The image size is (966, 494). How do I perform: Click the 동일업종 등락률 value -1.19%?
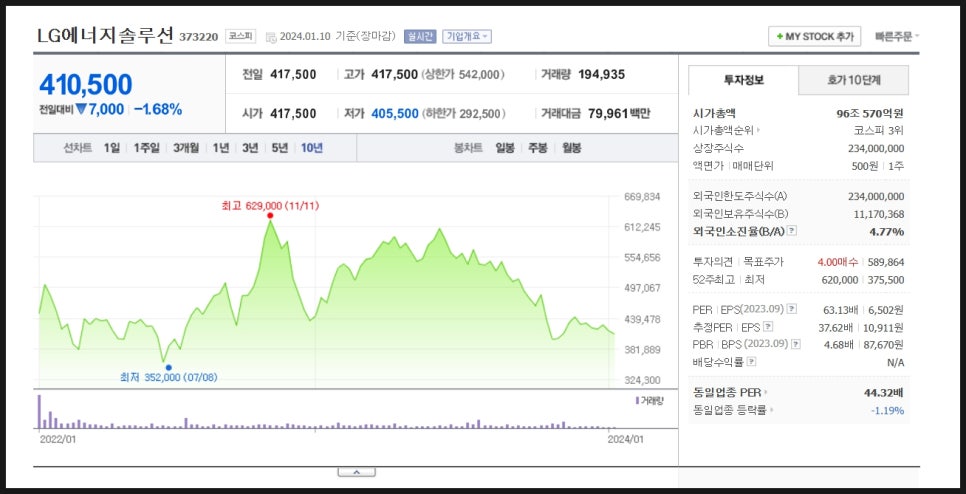tap(888, 410)
